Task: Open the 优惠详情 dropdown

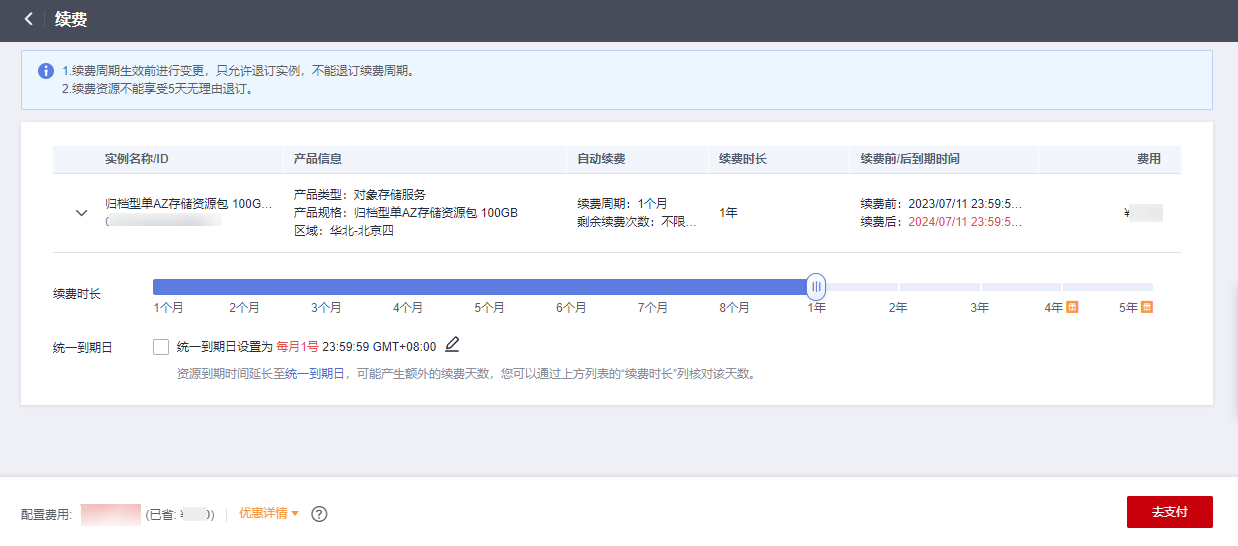Action: [x=269, y=513]
